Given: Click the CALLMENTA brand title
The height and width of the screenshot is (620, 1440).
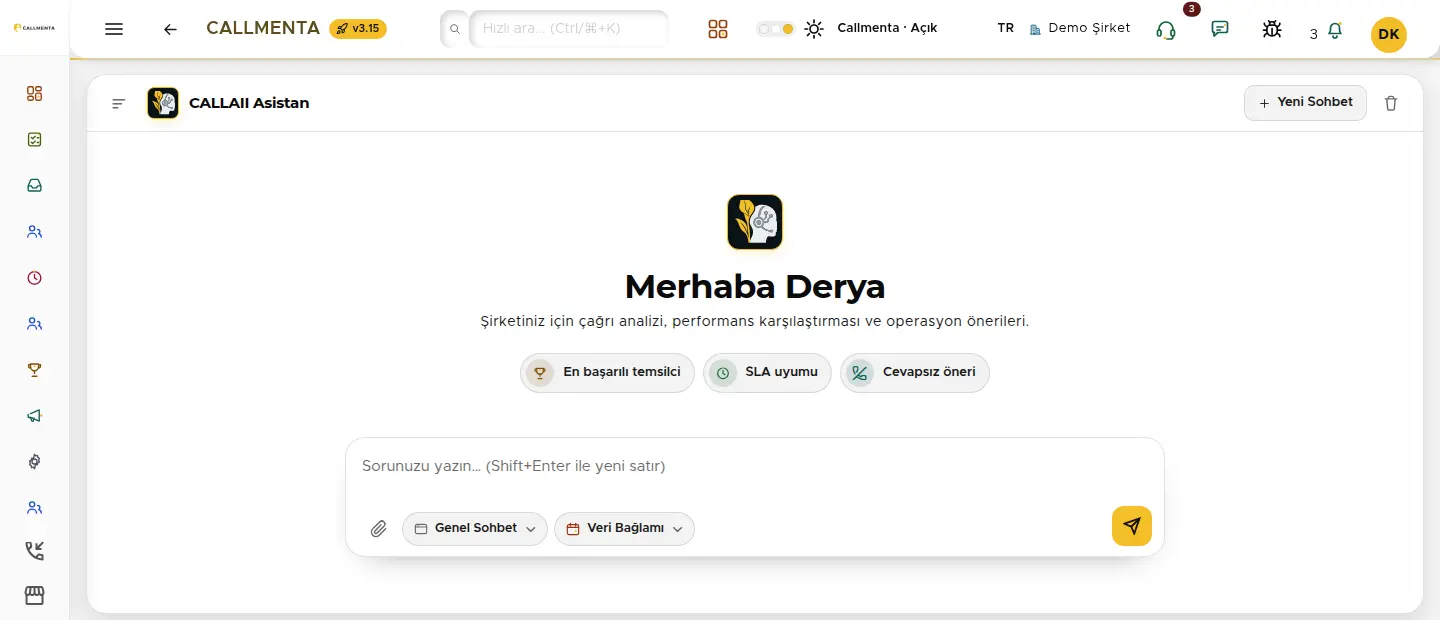Looking at the screenshot, I should 263,28.
